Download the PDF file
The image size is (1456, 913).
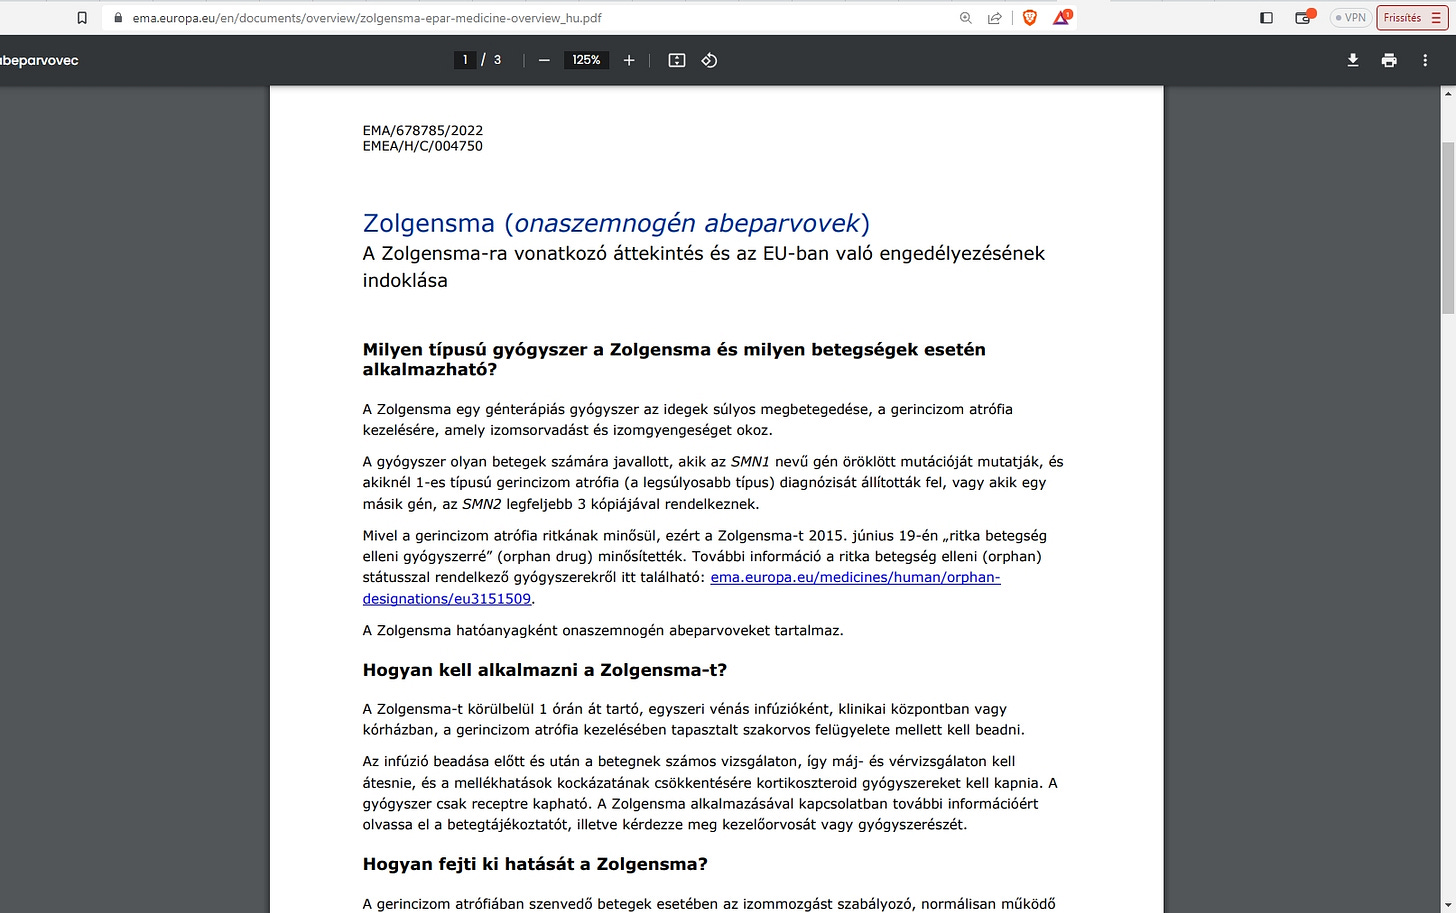point(1352,60)
